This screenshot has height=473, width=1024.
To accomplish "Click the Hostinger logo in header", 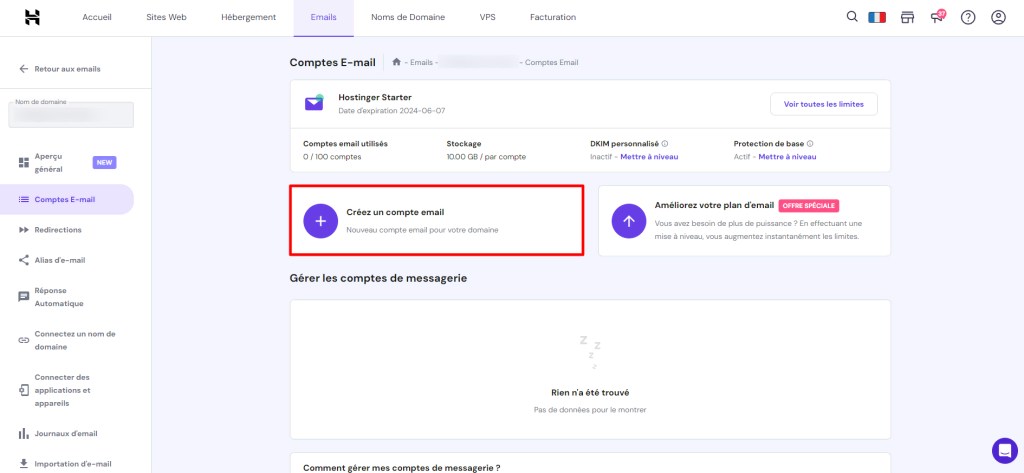I will pyautogui.click(x=32, y=17).
